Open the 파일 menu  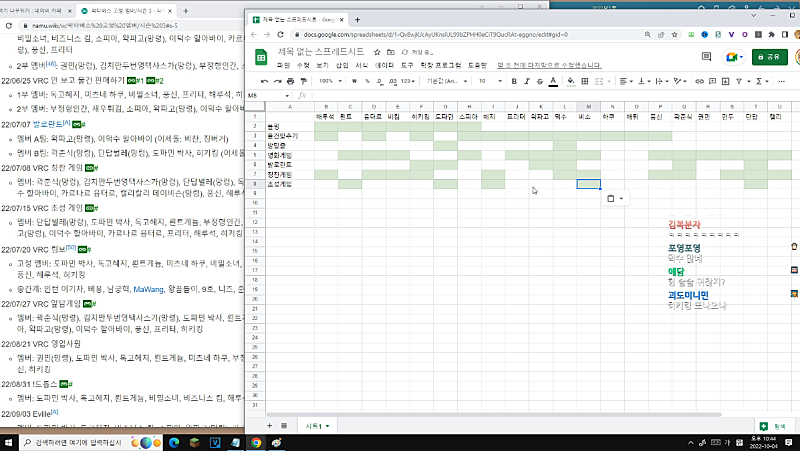[283, 65]
